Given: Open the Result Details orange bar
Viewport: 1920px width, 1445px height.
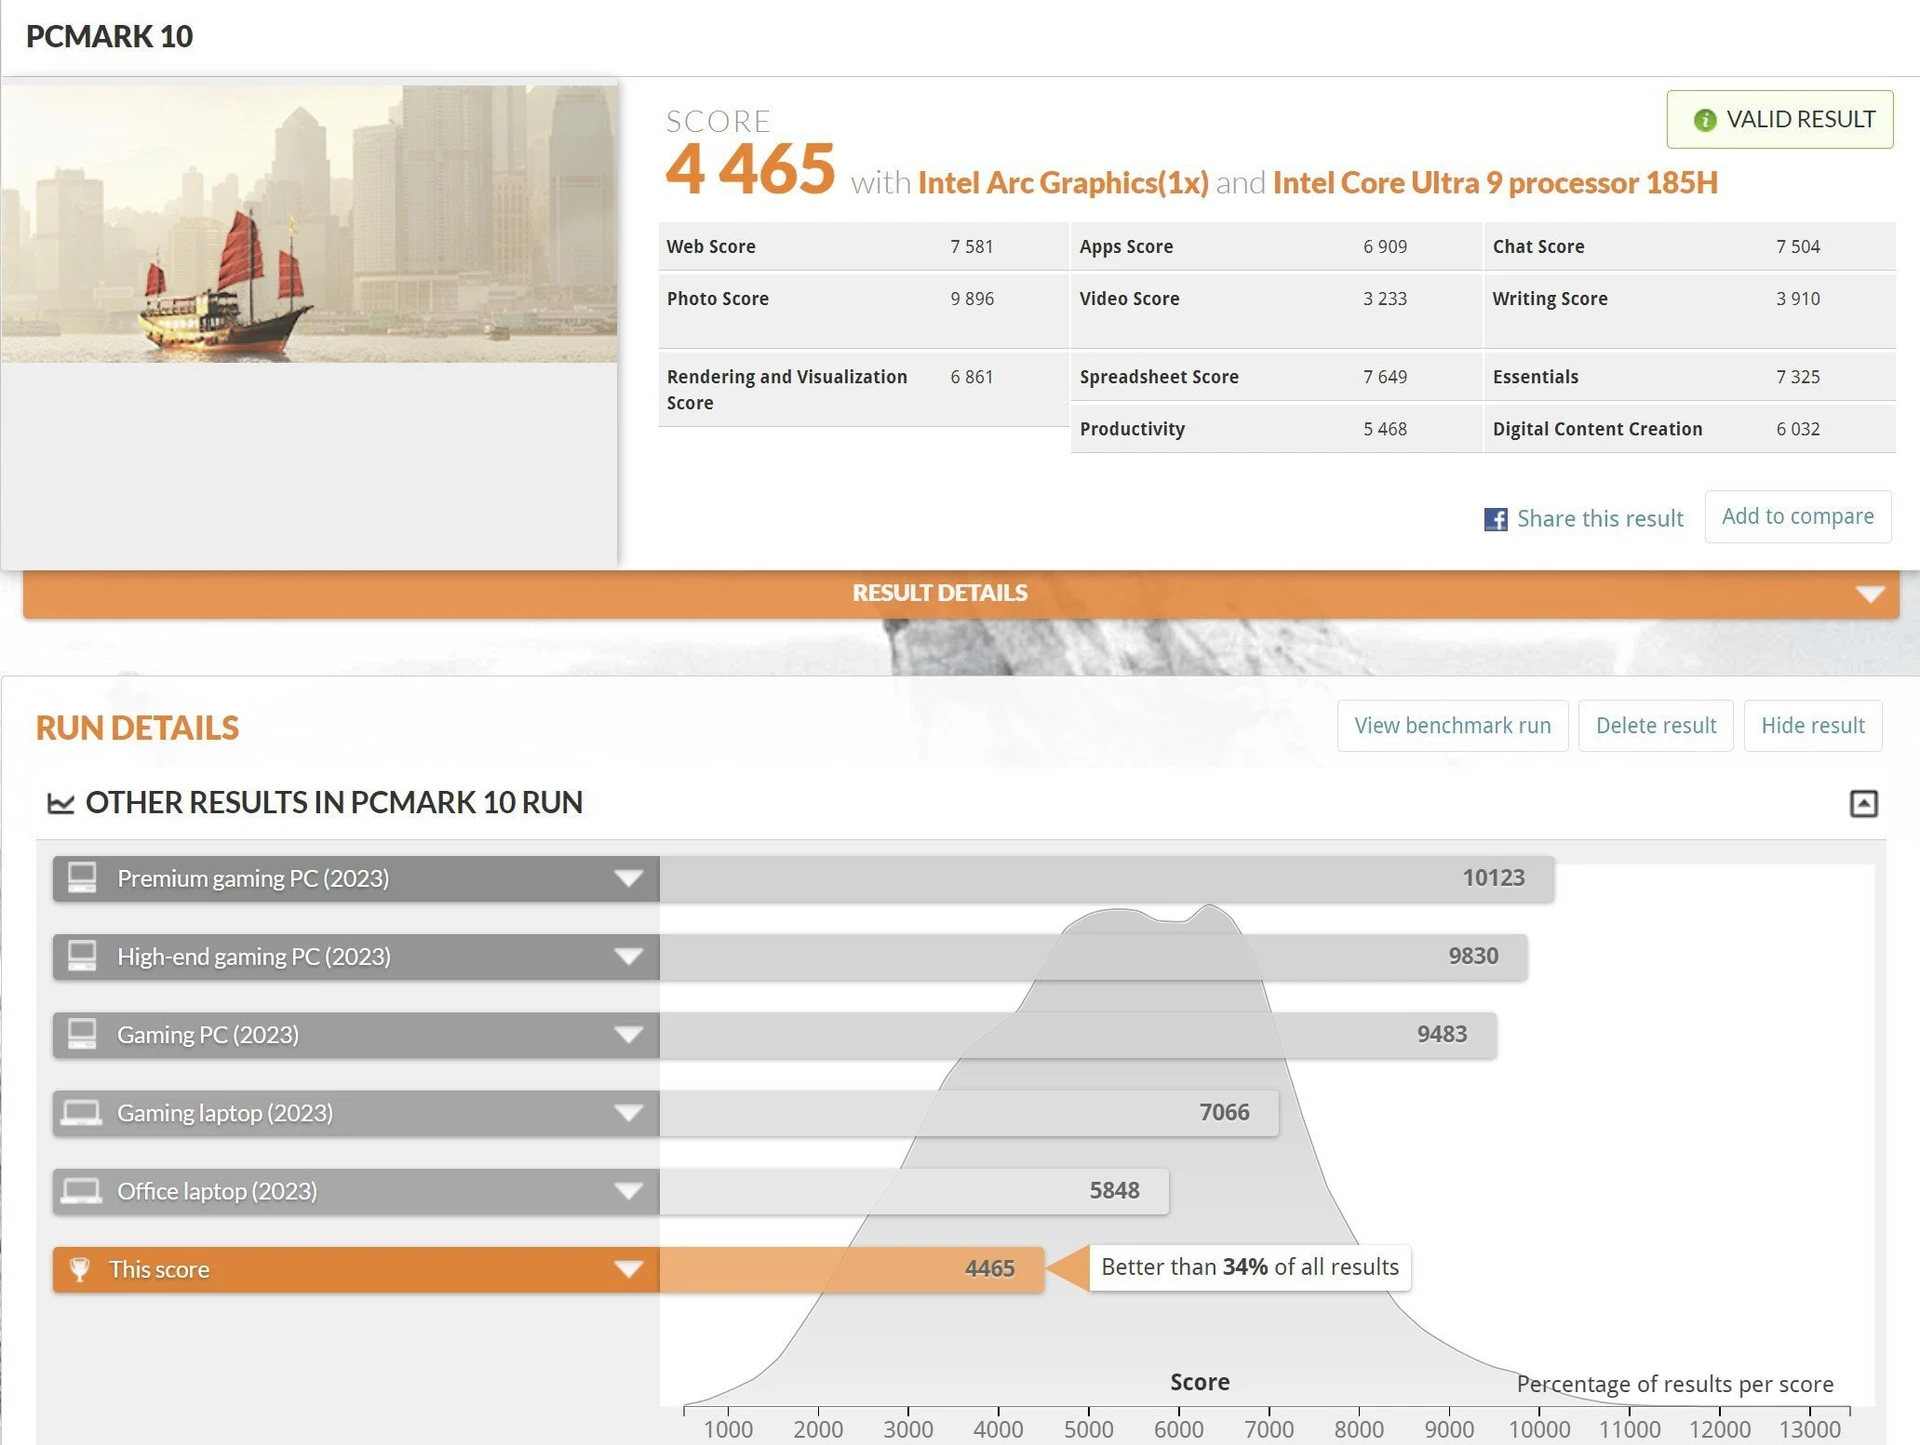Looking at the screenshot, I should (x=961, y=593).
